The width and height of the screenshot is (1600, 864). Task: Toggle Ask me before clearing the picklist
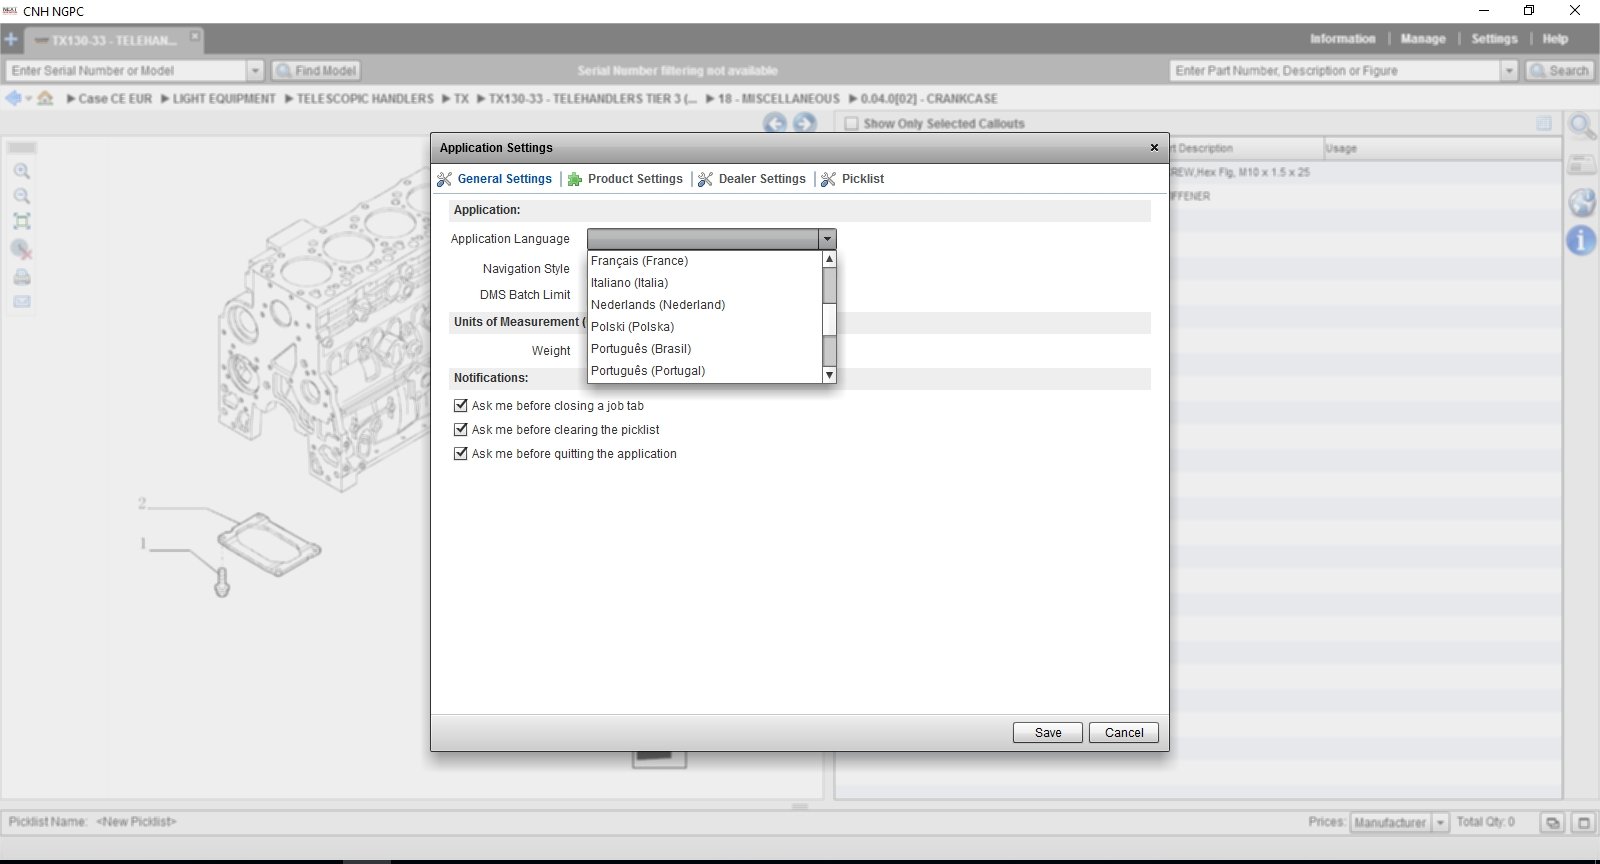coord(461,429)
